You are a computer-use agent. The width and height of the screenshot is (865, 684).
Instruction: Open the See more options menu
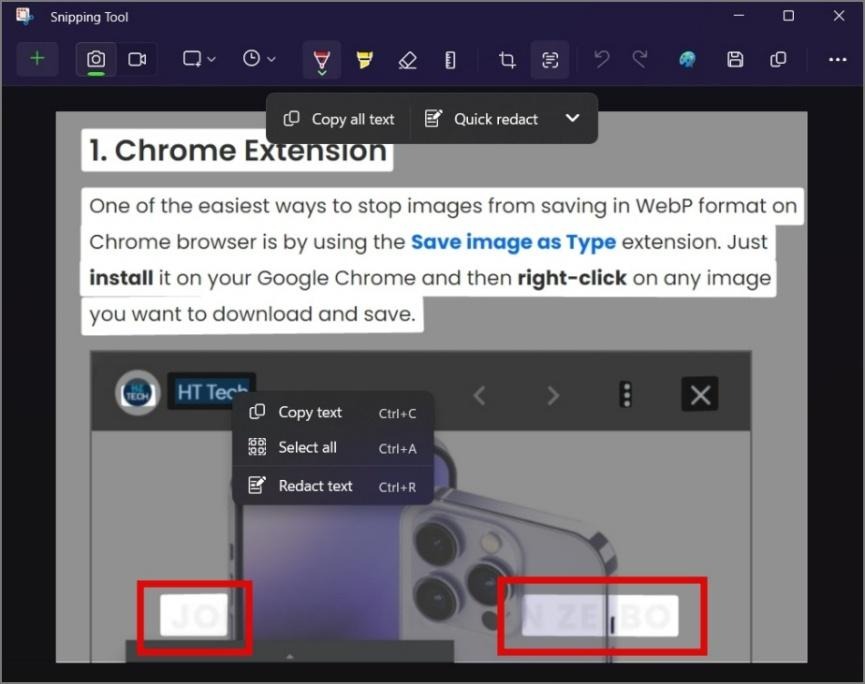coord(837,60)
